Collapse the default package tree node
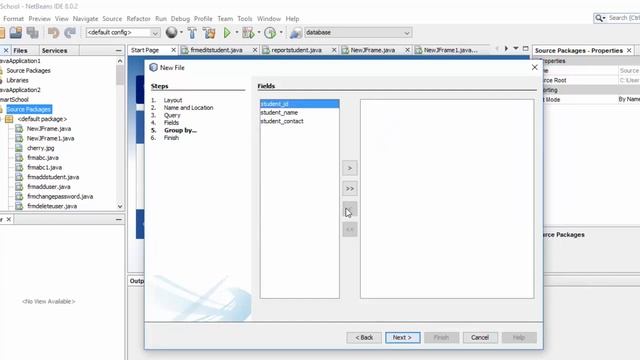 (x=1, y=119)
